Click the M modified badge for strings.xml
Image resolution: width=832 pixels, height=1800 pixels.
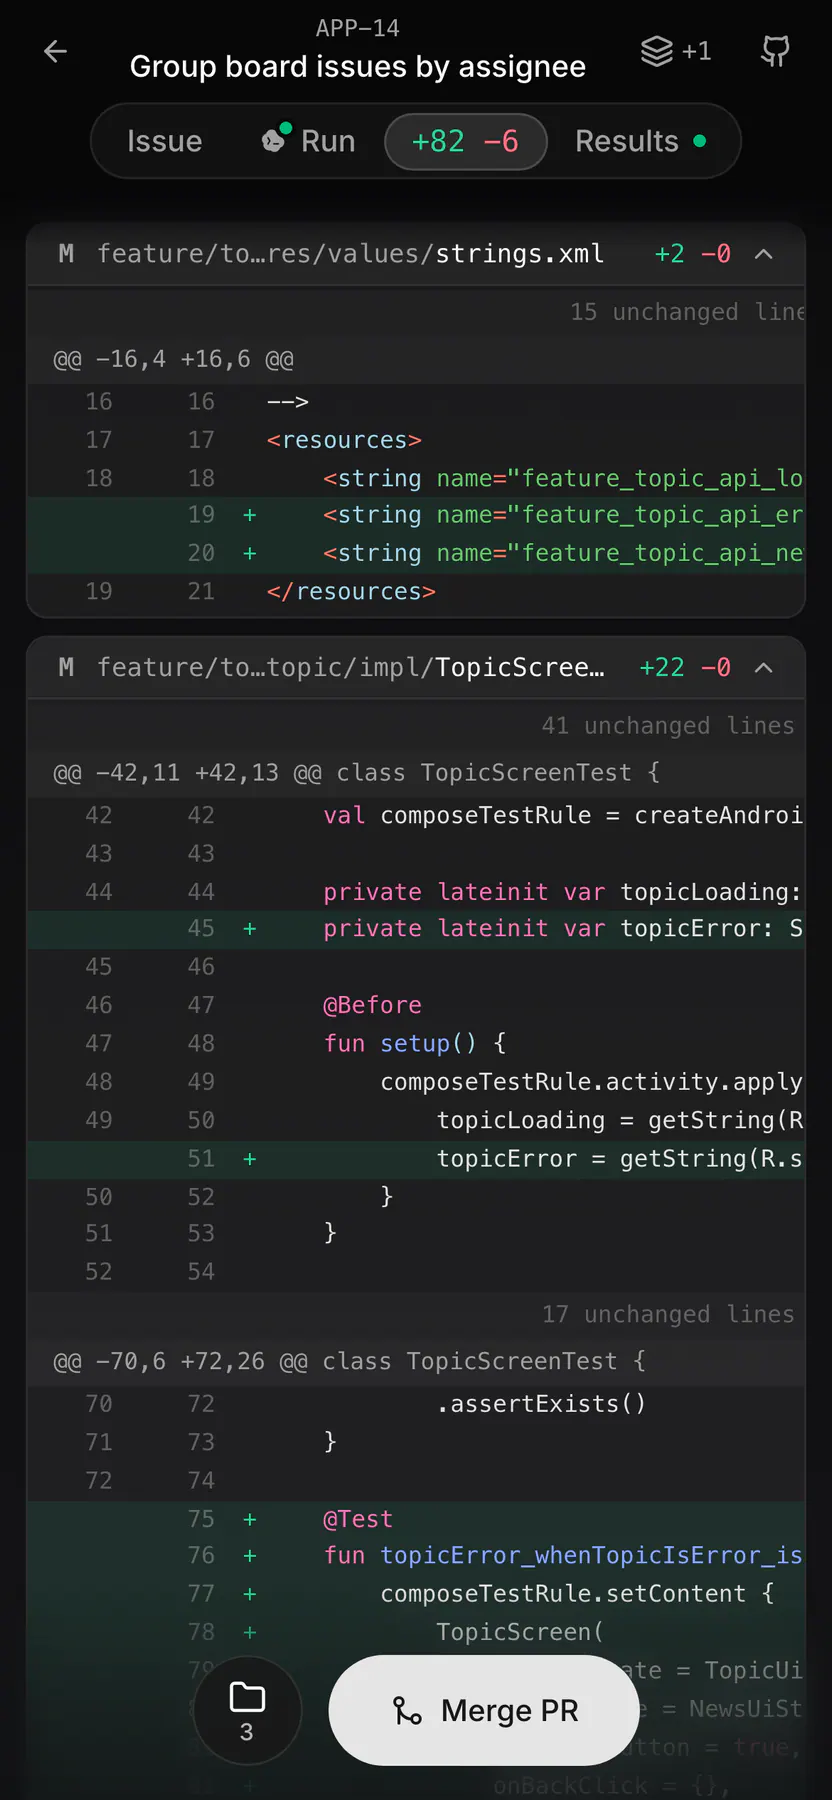click(66, 254)
